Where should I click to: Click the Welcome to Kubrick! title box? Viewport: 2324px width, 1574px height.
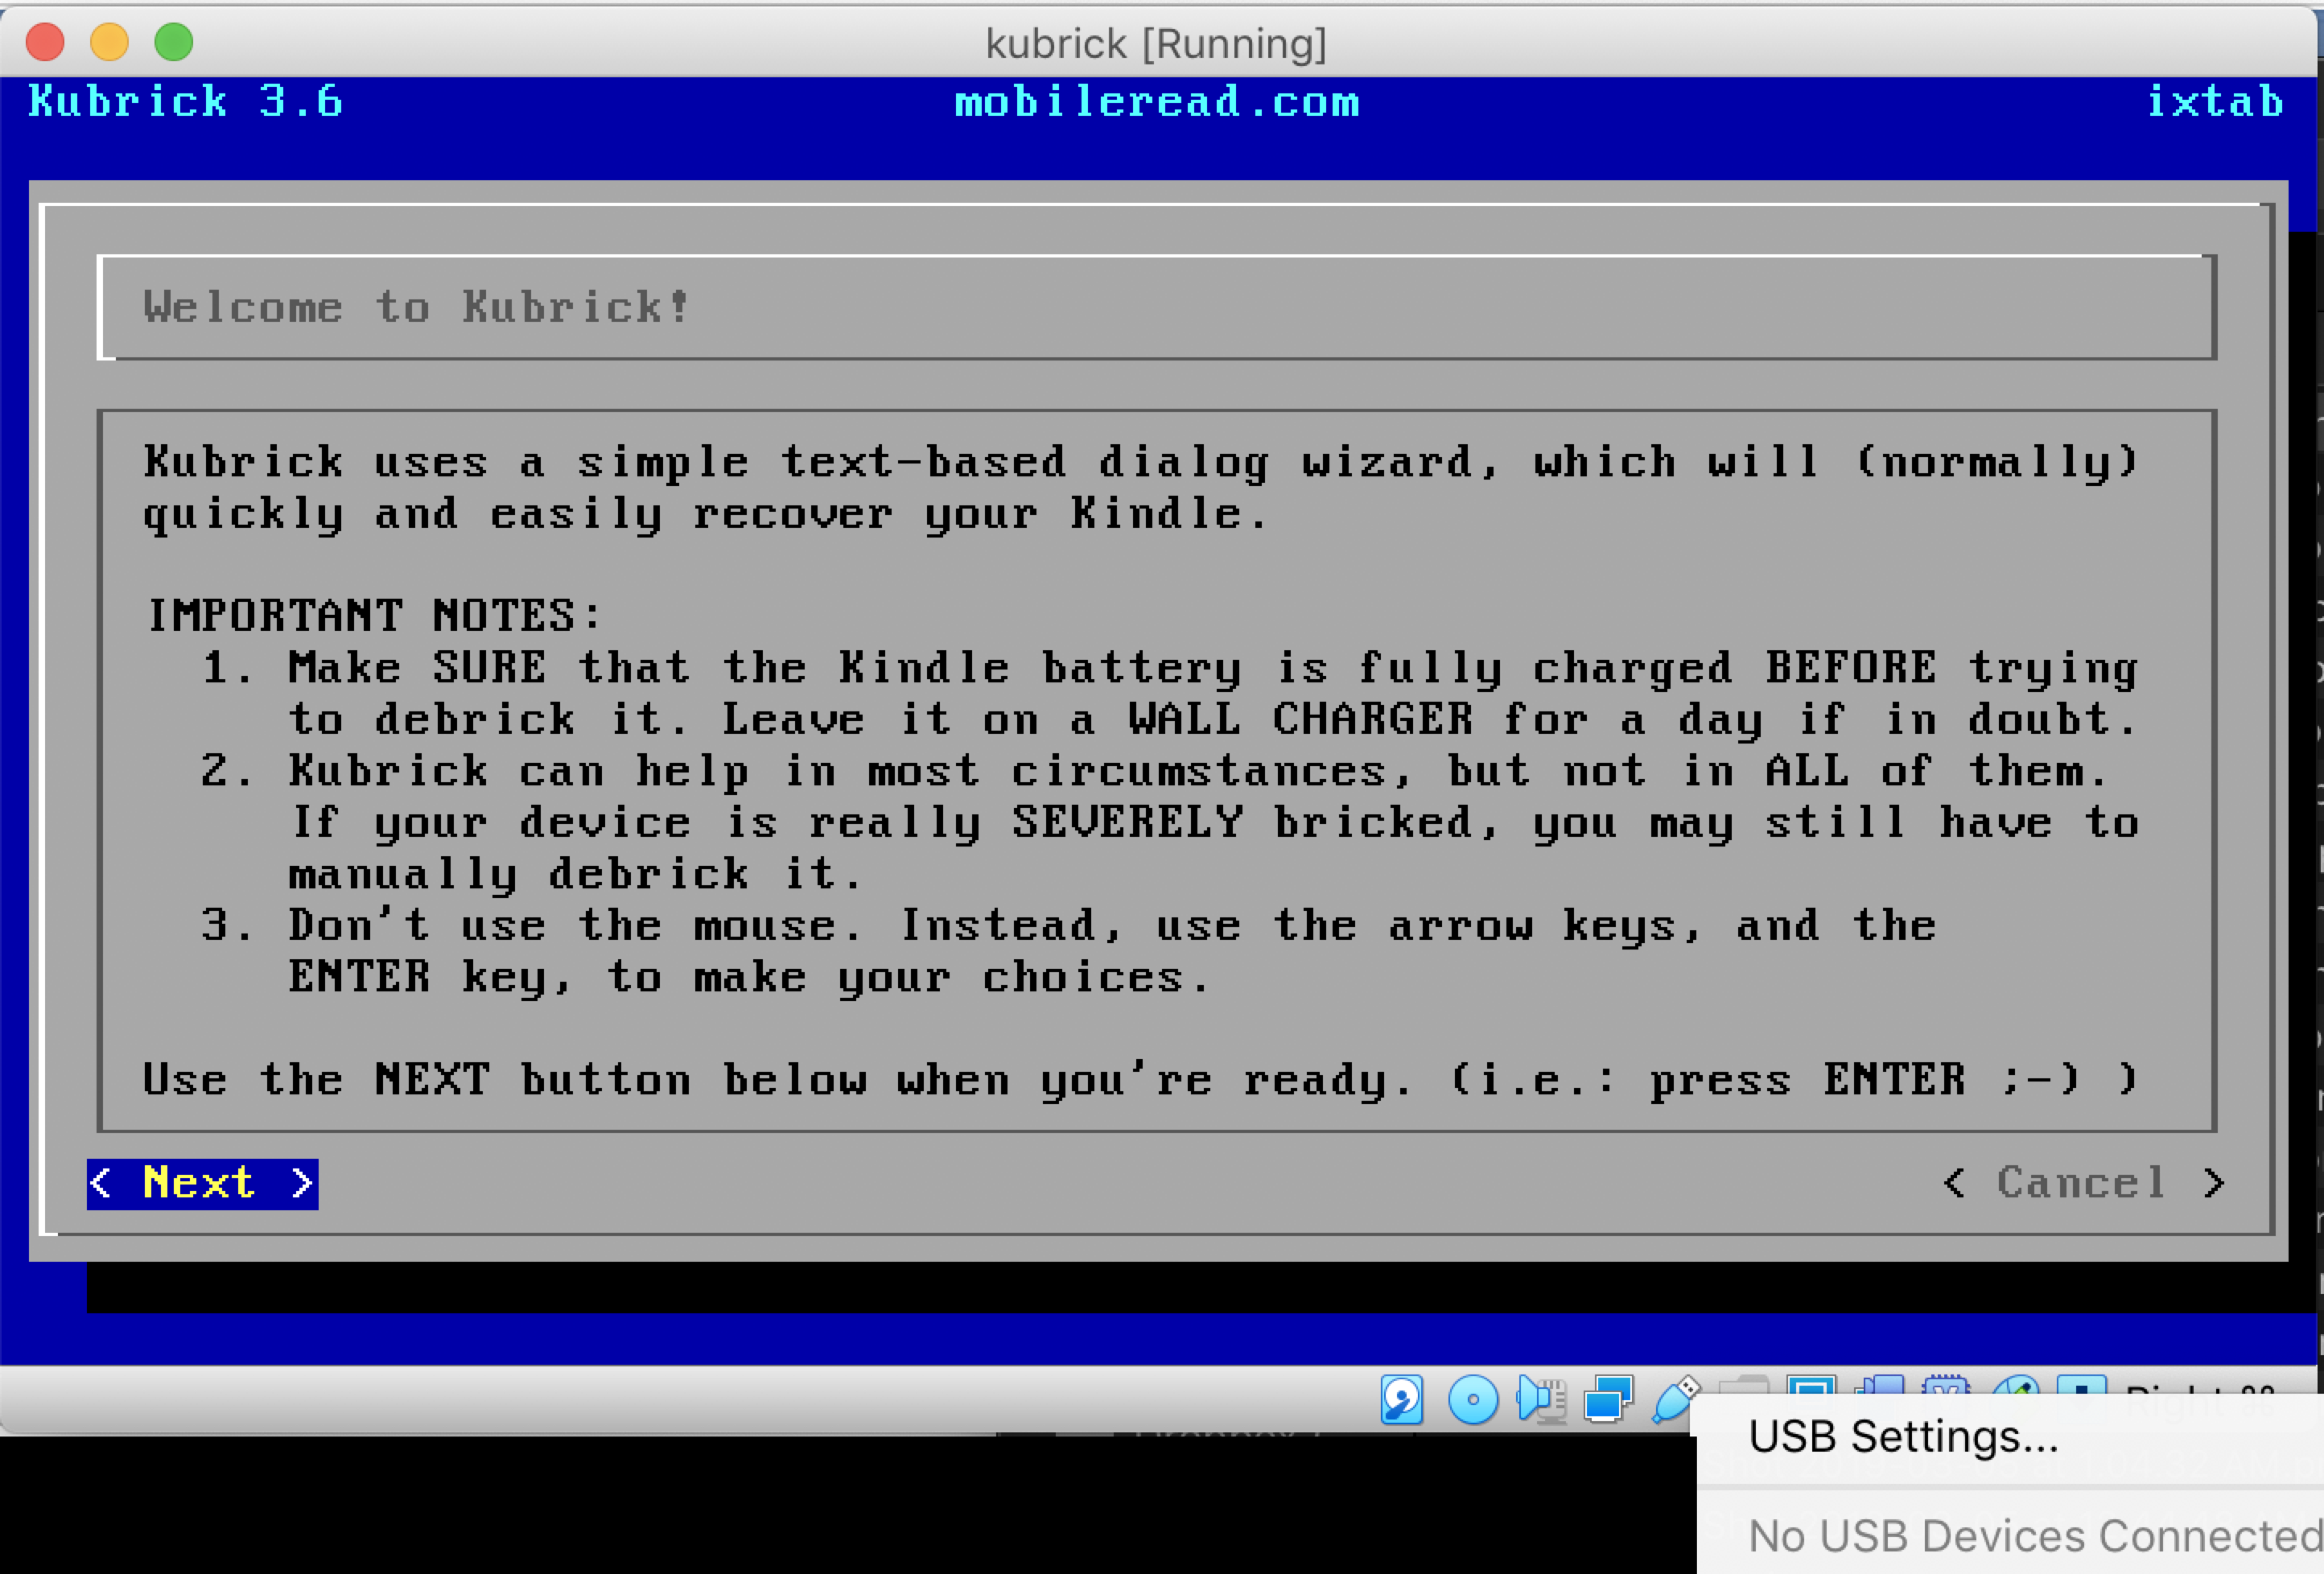pyautogui.click(x=1156, y=307)
